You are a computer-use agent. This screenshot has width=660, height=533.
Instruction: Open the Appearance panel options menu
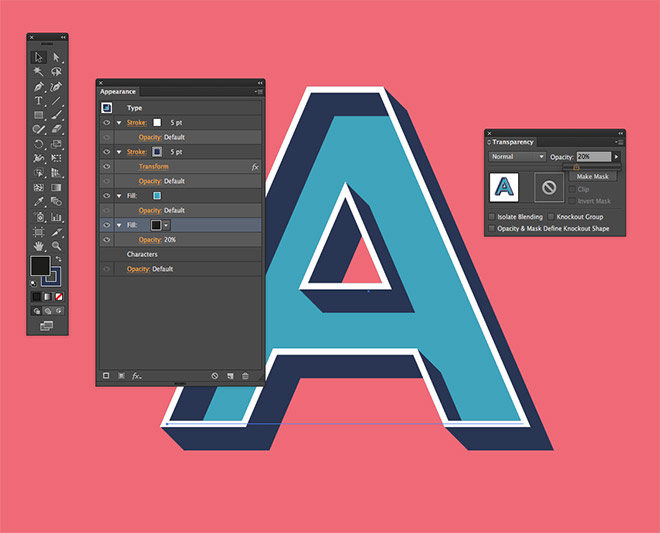(259, 91)
